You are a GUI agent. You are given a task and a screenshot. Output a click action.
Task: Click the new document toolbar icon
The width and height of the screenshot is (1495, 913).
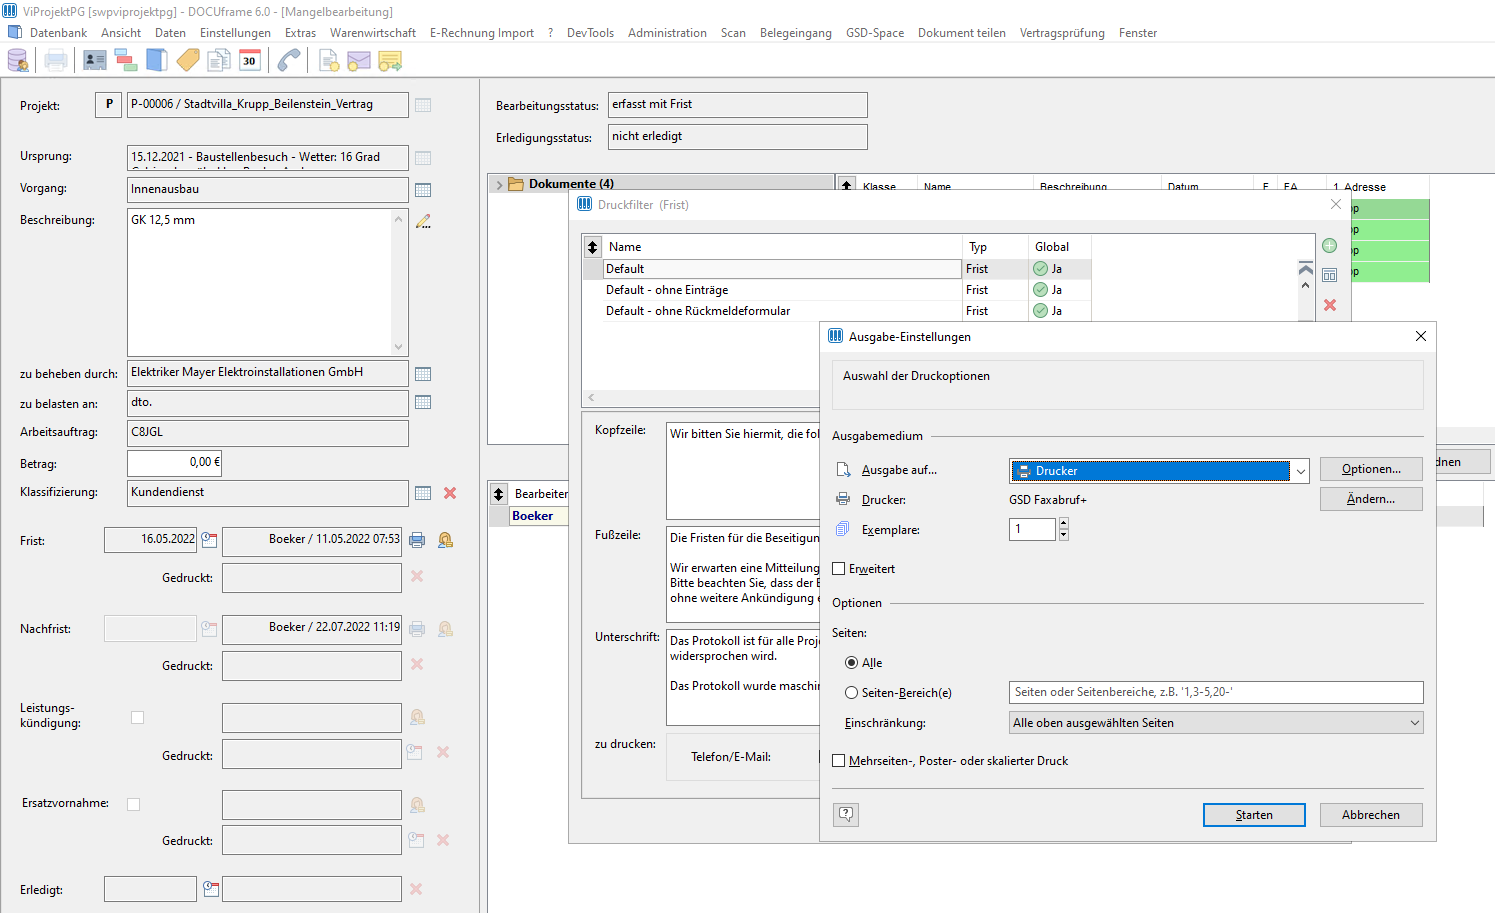point(328,61)
